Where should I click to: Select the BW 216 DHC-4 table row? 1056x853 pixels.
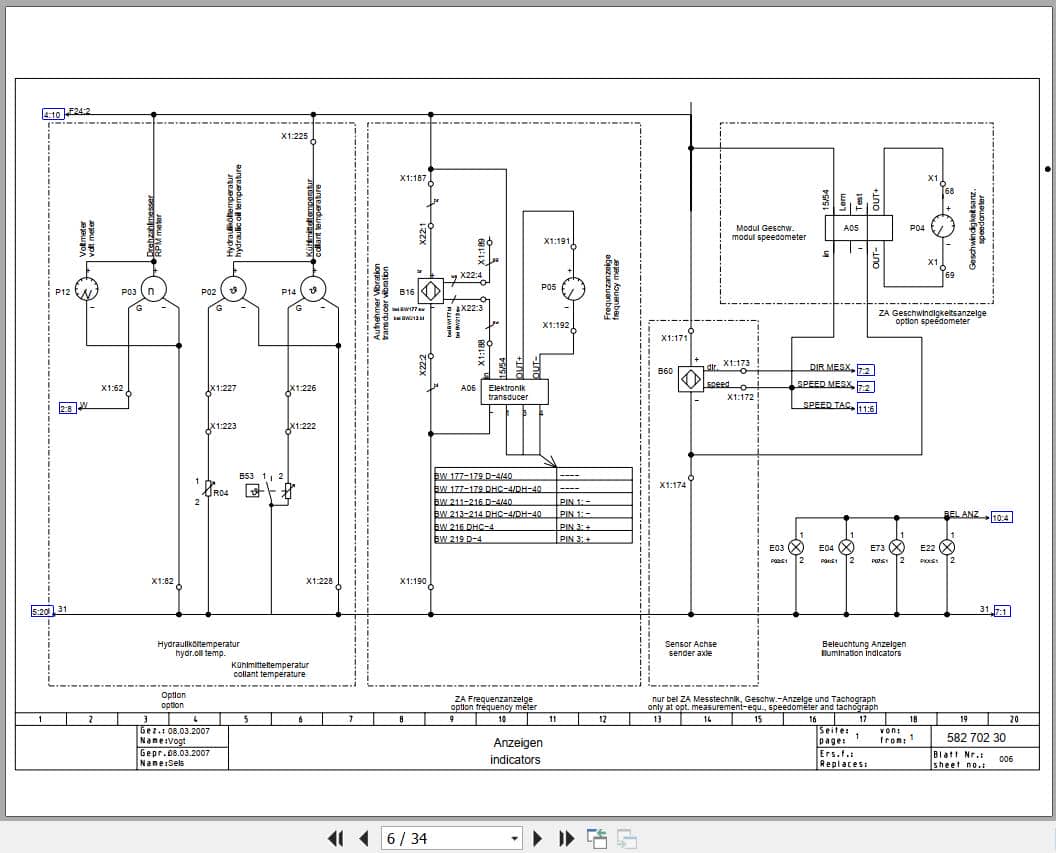click(533, 526)
